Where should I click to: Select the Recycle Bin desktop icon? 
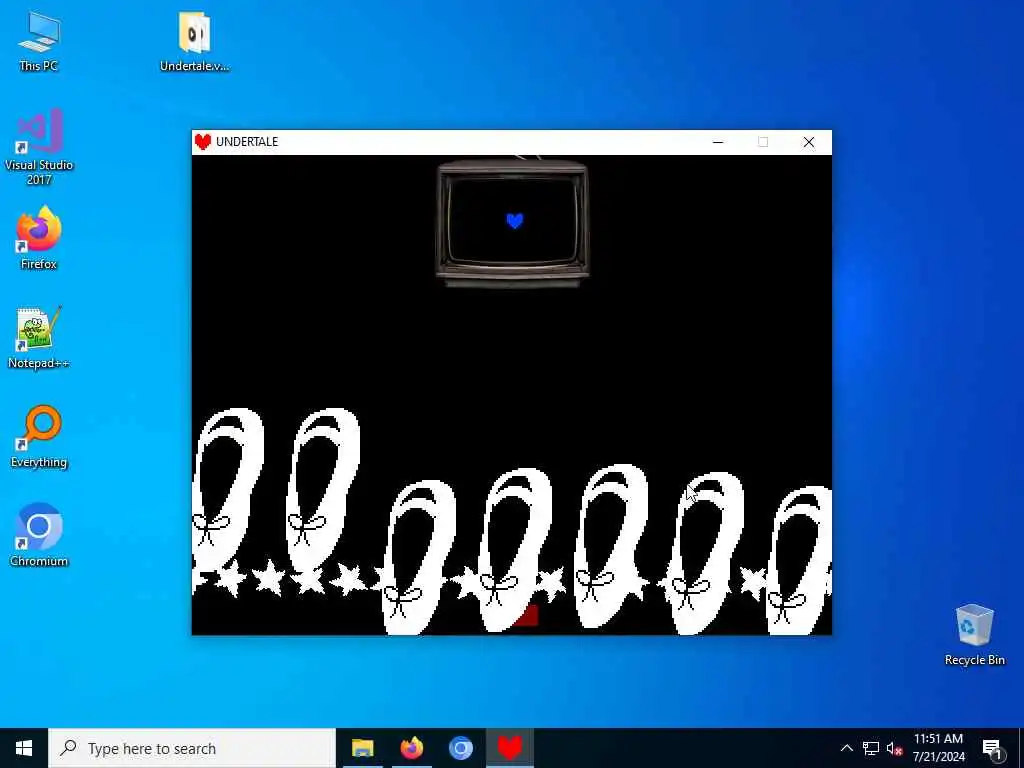pos(974,635)
